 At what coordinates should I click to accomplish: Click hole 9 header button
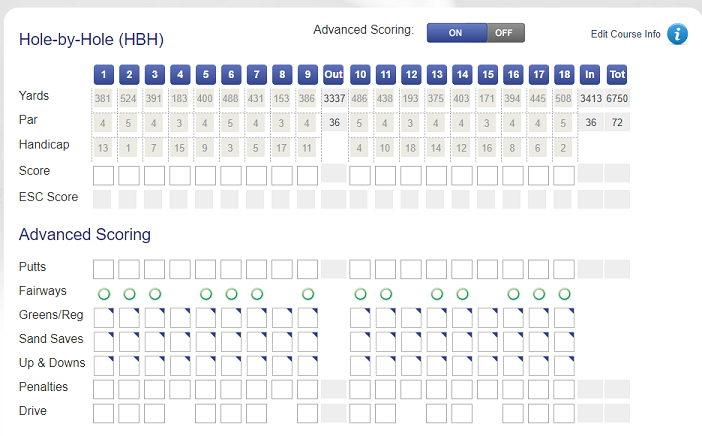click(308, 74)
